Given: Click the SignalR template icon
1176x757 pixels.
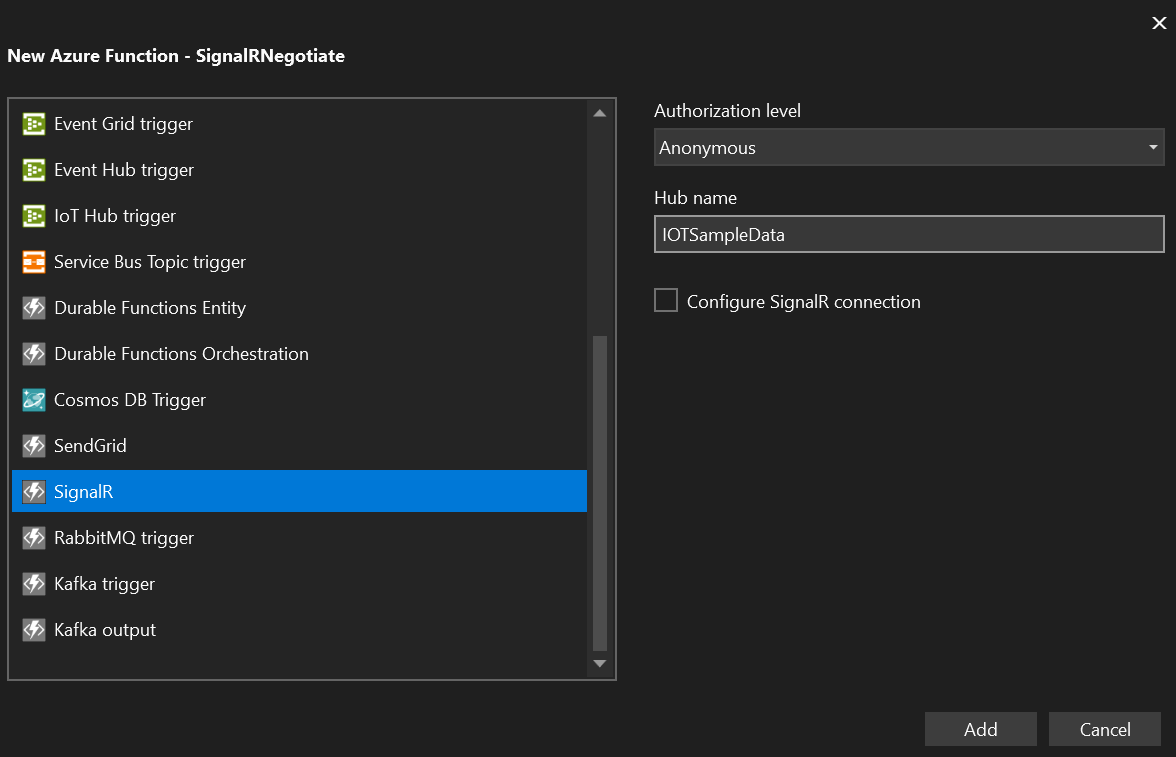Looking at the screenshot, I should pos(34,491).
